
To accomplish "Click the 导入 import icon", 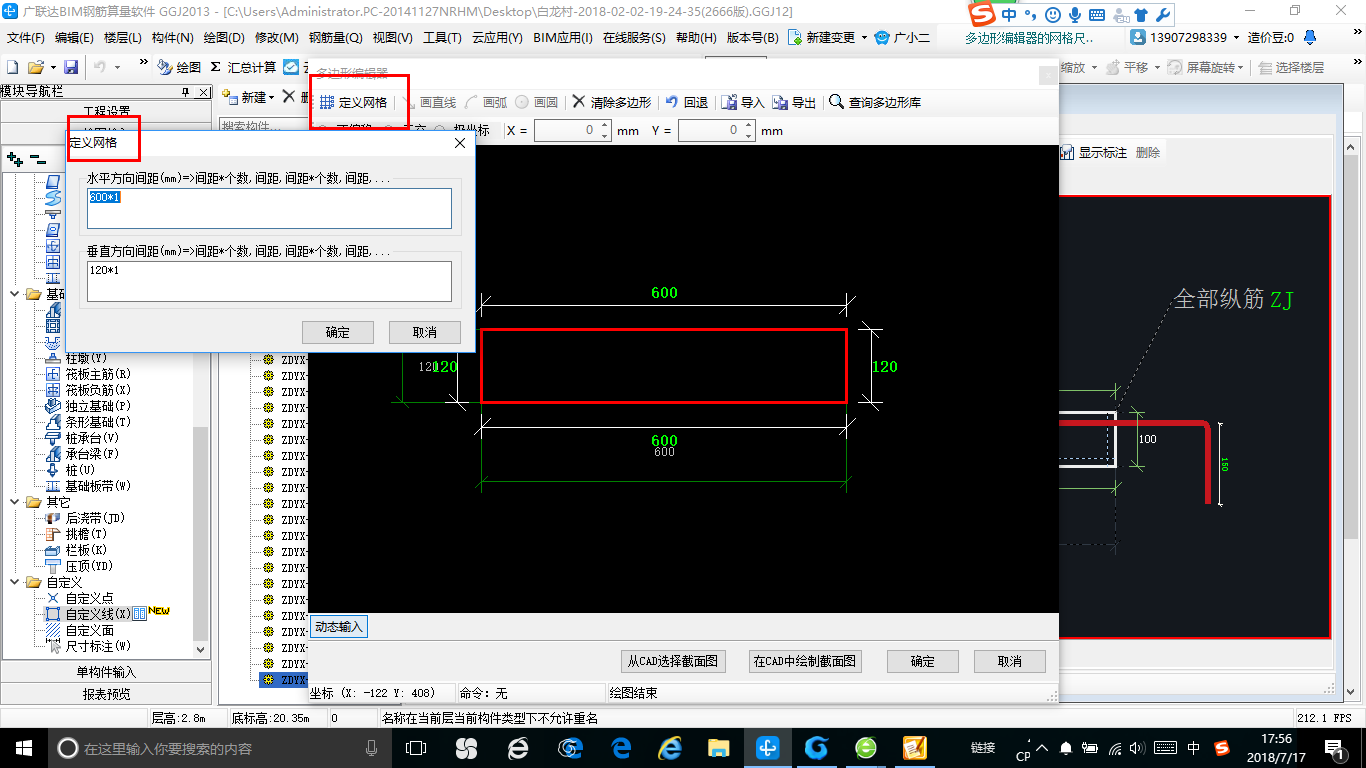I will click(730, 102).
